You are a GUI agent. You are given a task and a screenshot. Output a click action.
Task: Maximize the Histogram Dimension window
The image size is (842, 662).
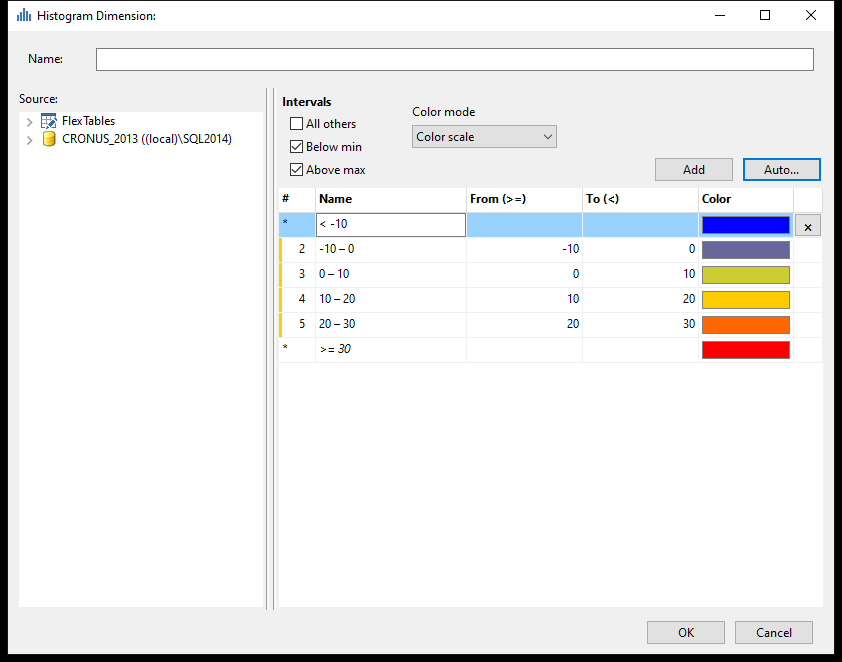[765, 16]
